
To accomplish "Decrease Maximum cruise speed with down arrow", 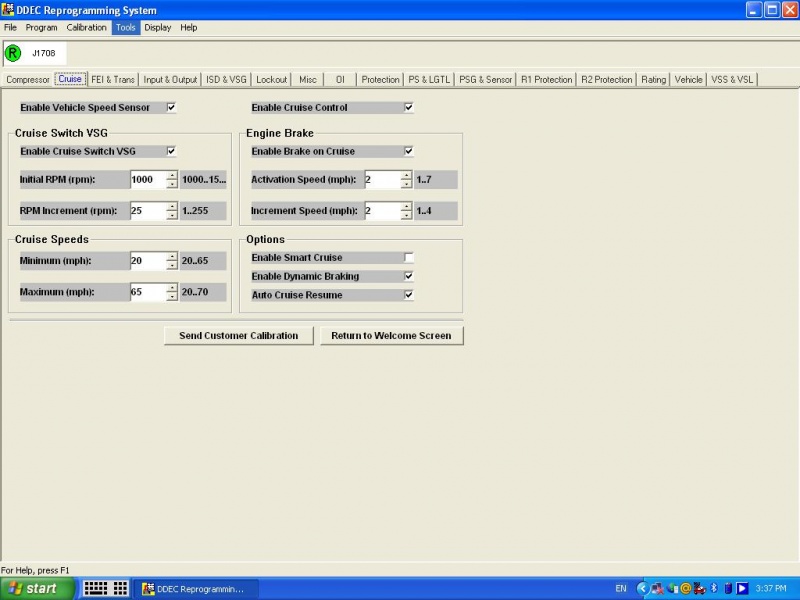I will point(172,297).
